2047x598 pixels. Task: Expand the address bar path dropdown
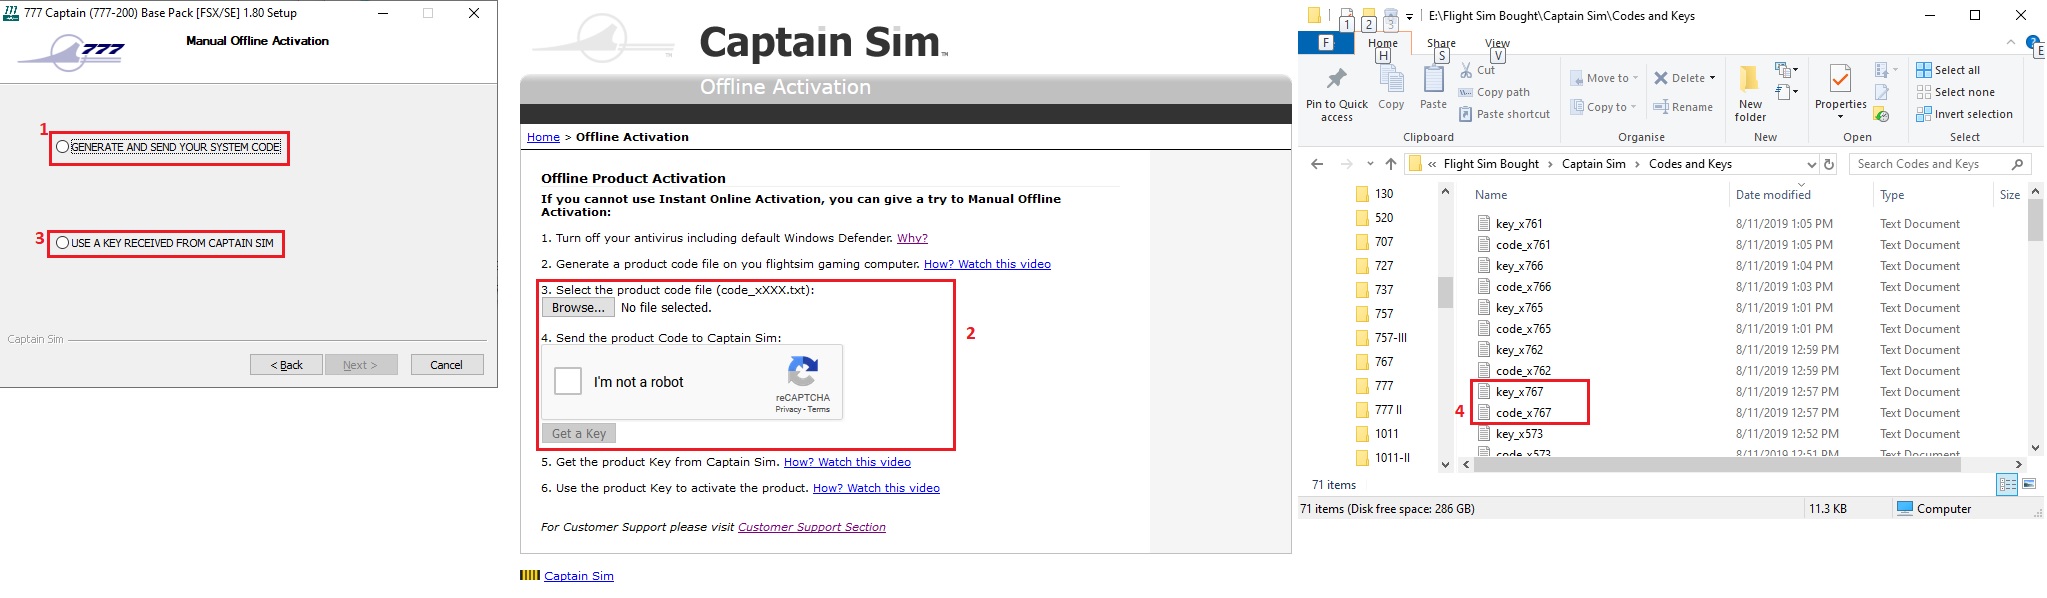tap(1811, 164)
